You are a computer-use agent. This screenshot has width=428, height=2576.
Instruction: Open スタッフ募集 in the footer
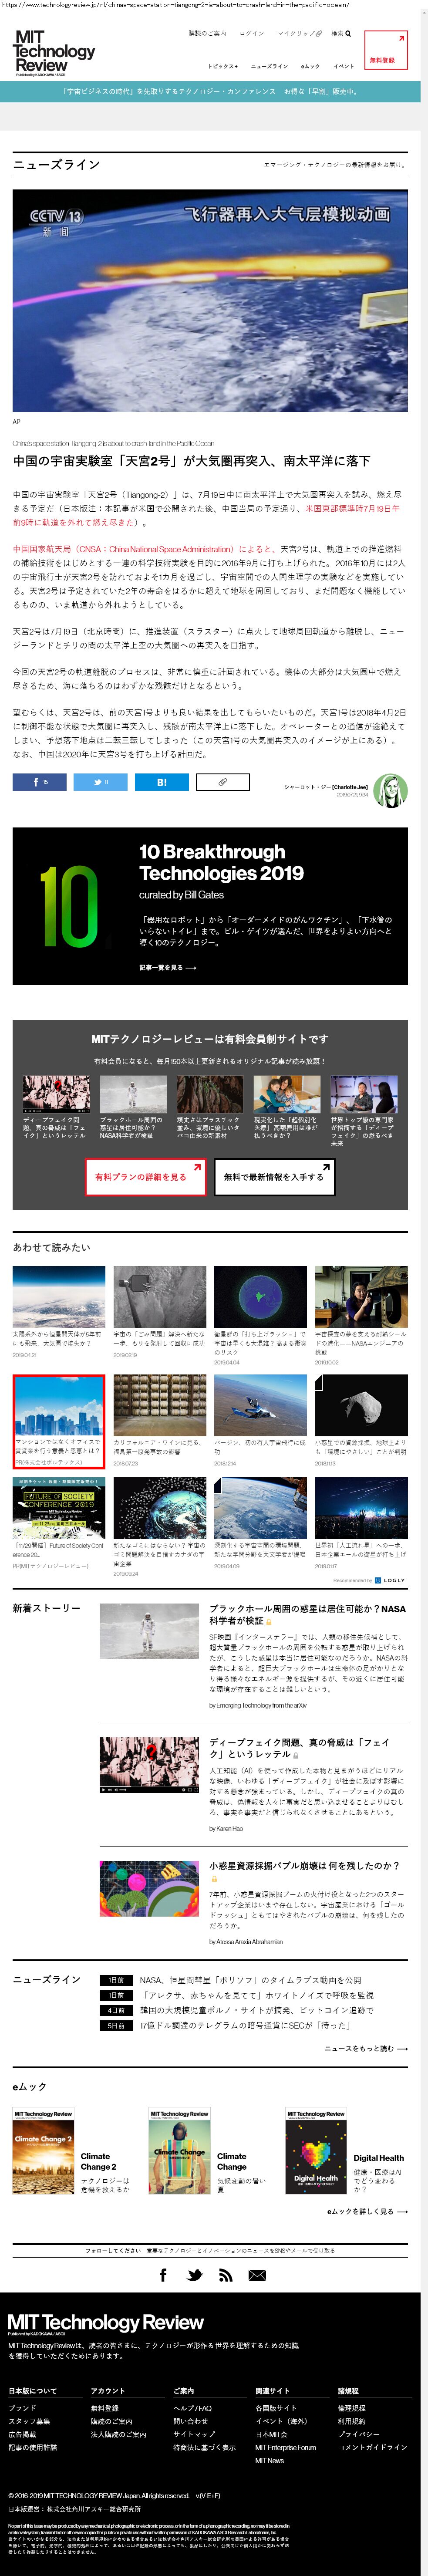coord(29,2421)
